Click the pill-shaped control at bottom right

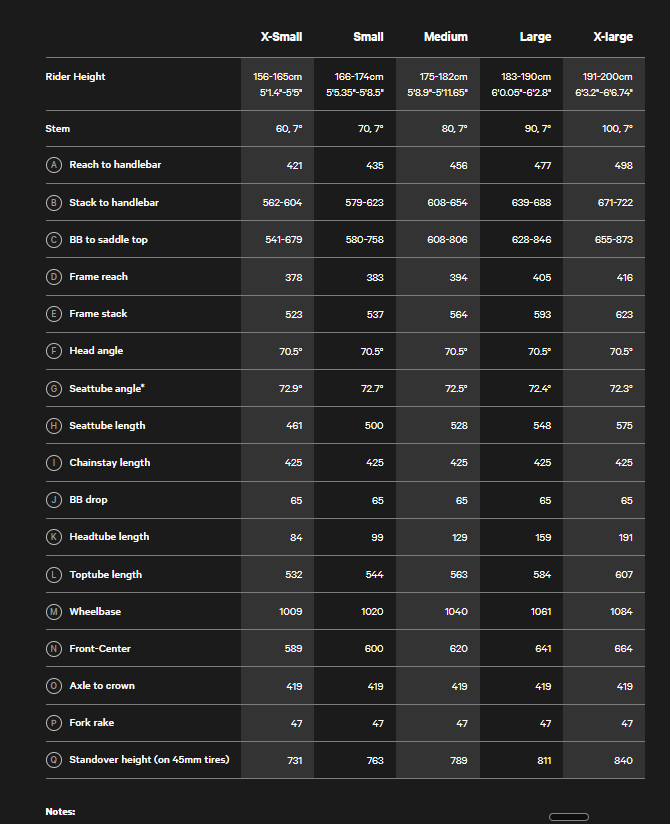point(569,817)
